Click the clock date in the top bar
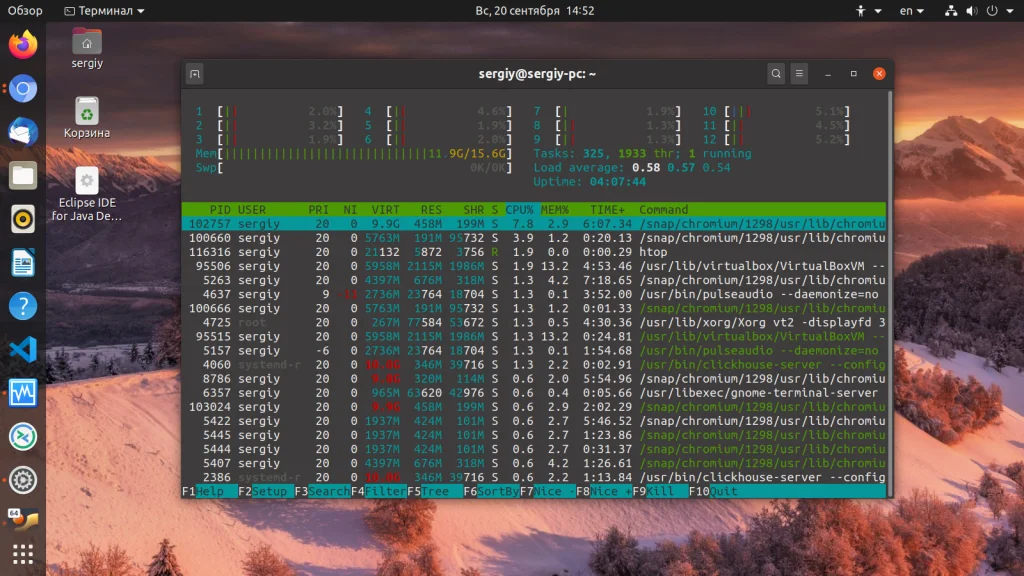Viewport: 1024px width, 576px height. click(x=534, y=11)
